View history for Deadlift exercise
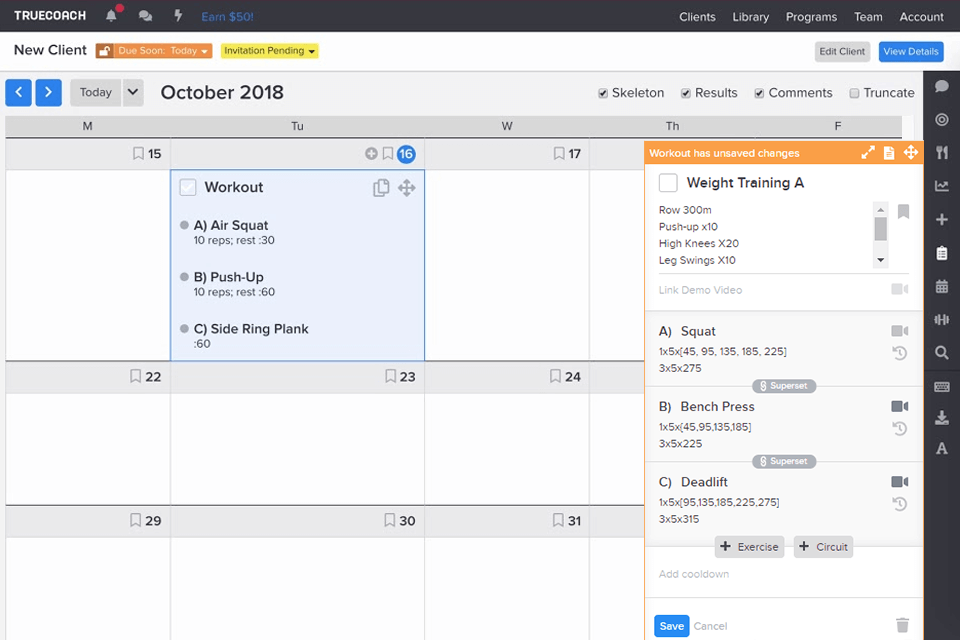Image resolution: width=960 pixels, height=640 pixels. coord(899,503)
